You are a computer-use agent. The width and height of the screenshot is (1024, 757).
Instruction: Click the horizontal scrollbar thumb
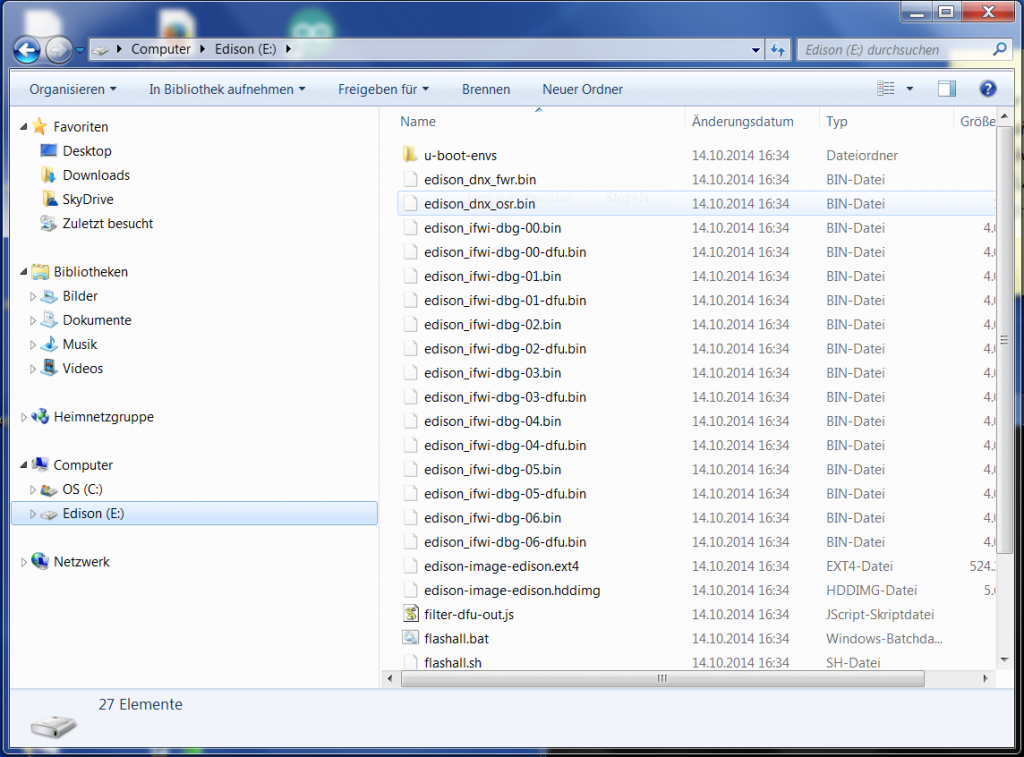point(662,679)
